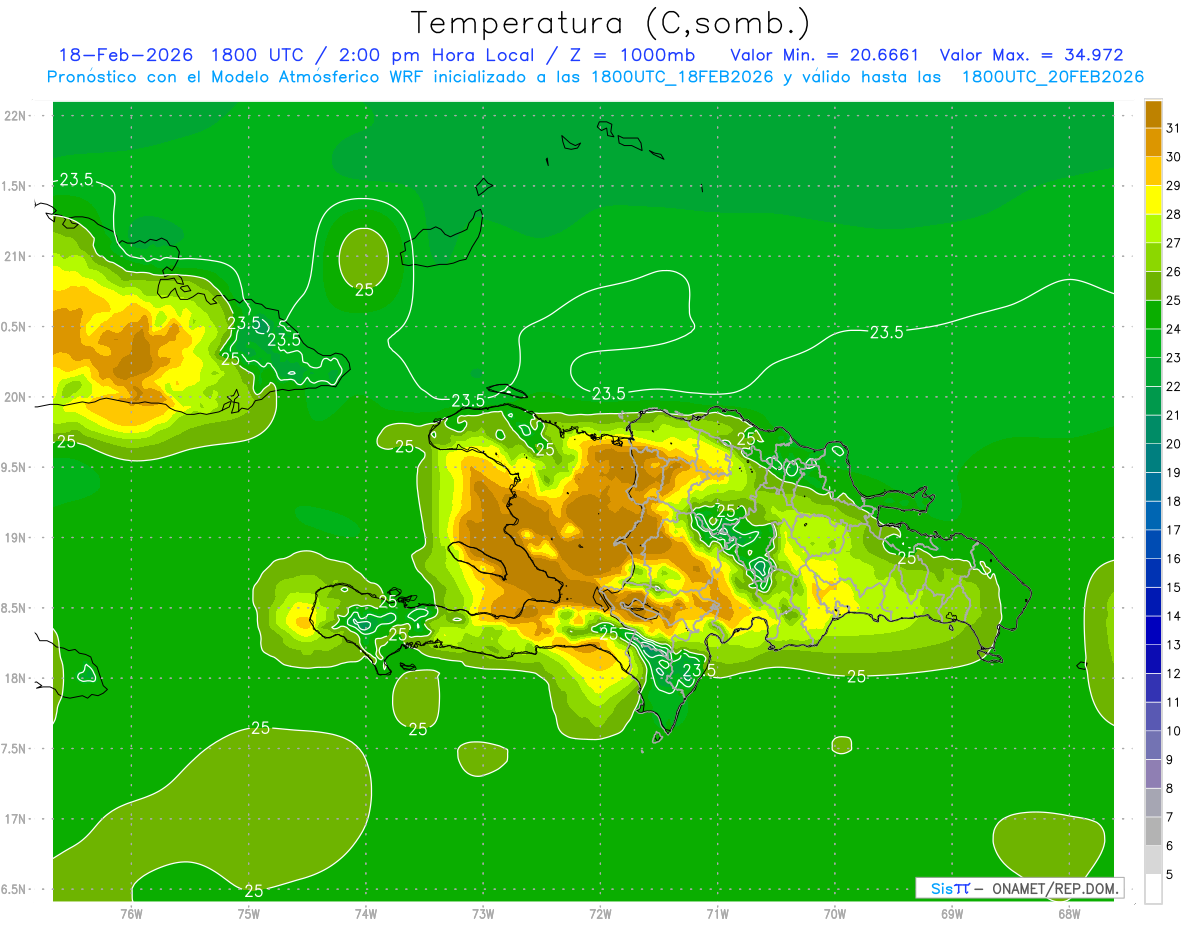Click the '21N' latitude axis label
The height and width of the screenshot is (927, 1200).
(x=17, y=256)
